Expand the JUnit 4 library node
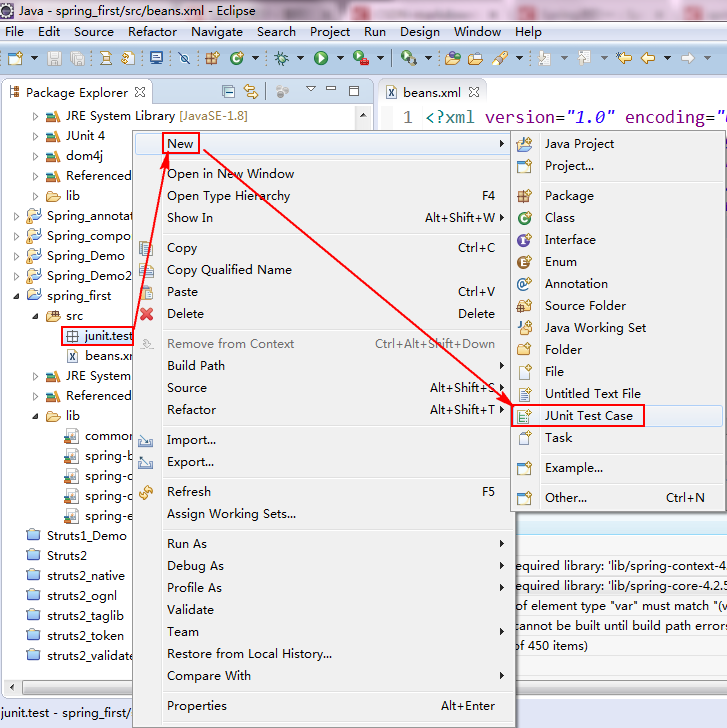Image resolution: width=727 pixels, height=728 pixels. [x=35, y=136]
